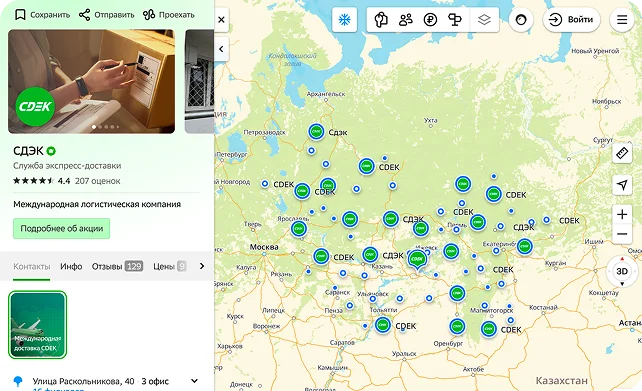
Task: Click the Отправить share icon
Action: (x=84, y=15)
